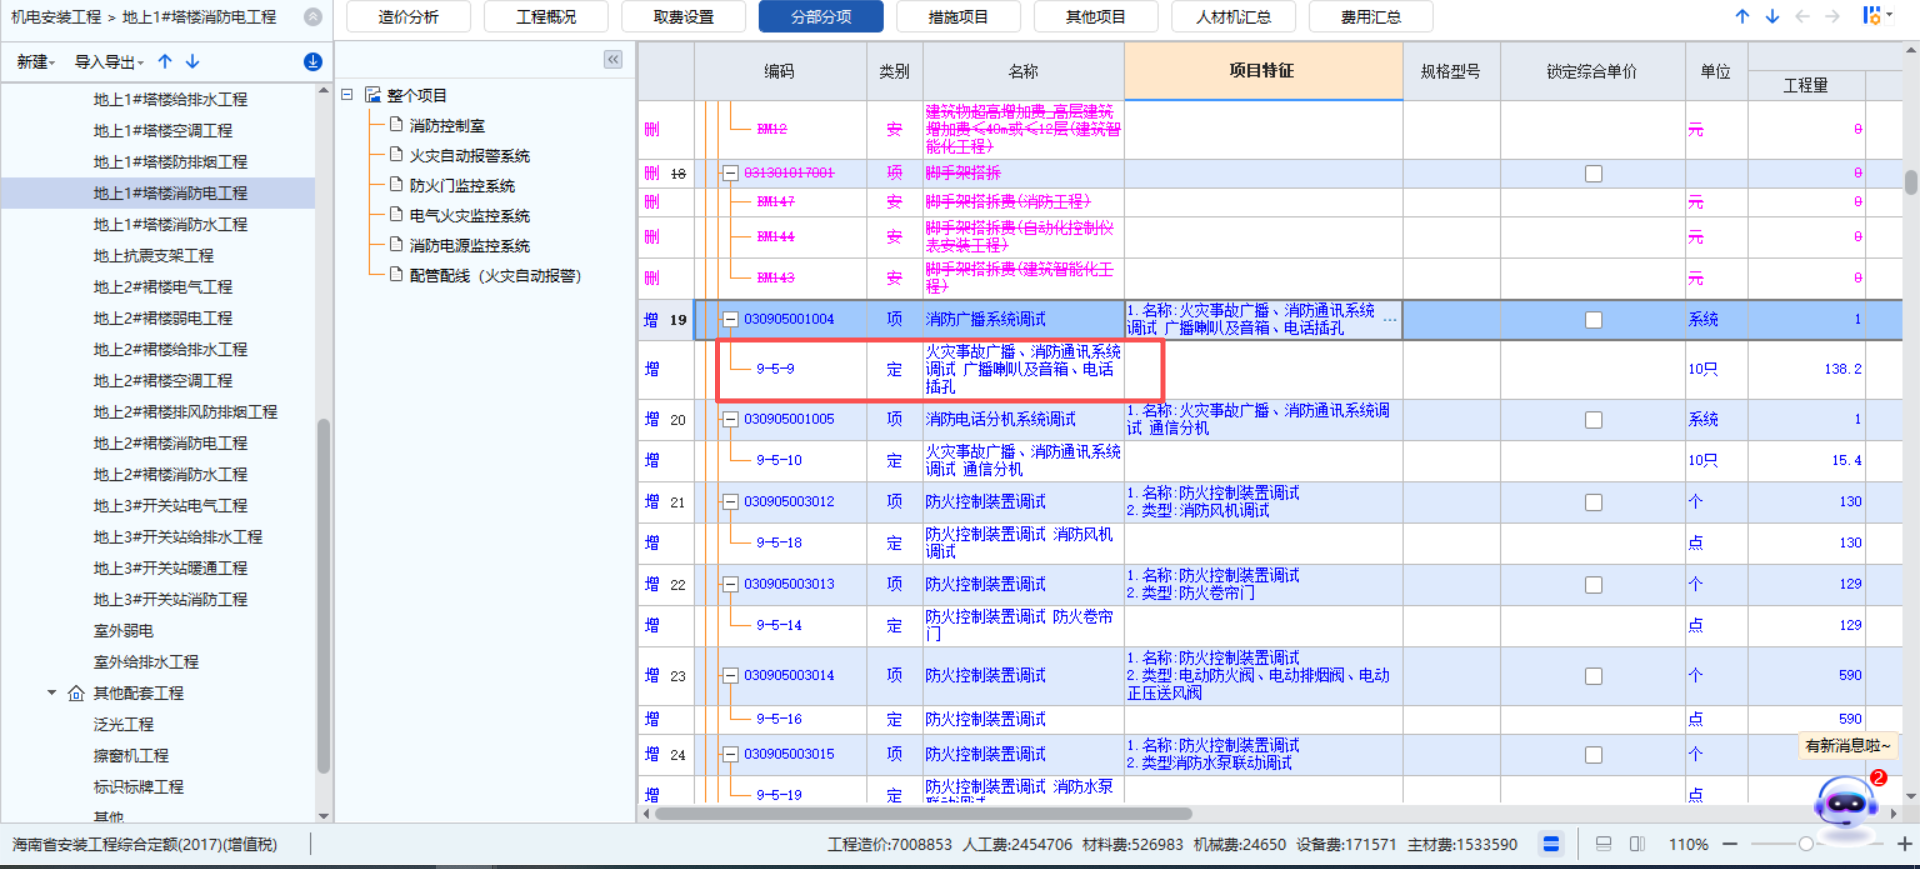Image resolution: width=1920 pixels, height=869 pixels.
Task: Select the 分部分项 tab
Action: pos(821,17)
